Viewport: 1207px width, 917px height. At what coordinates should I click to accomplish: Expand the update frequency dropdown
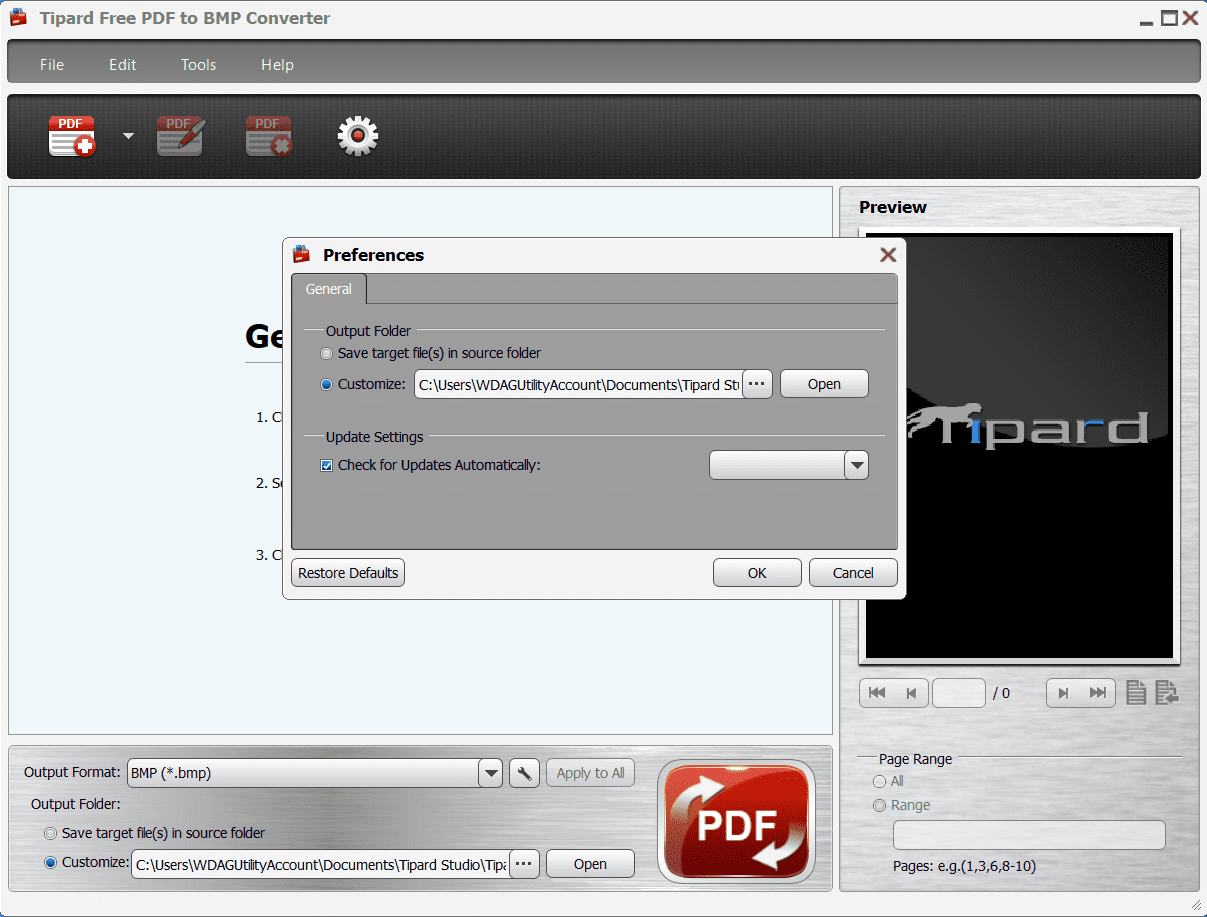[857, 465]
